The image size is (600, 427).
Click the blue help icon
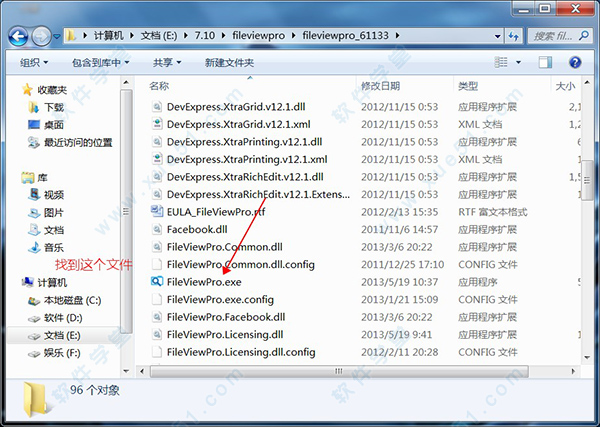coord(575,62)
